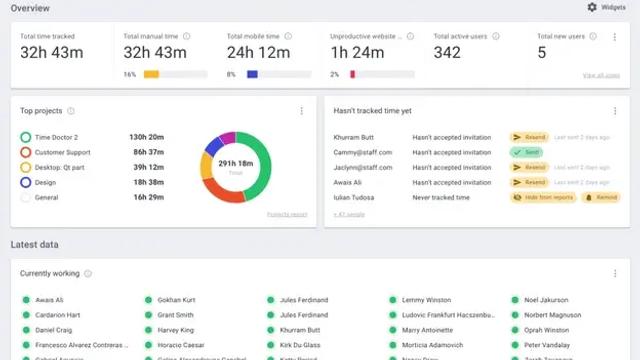Select Horacio Caesar in Currently working
This screenshot has height=360, width=640.
181,345
